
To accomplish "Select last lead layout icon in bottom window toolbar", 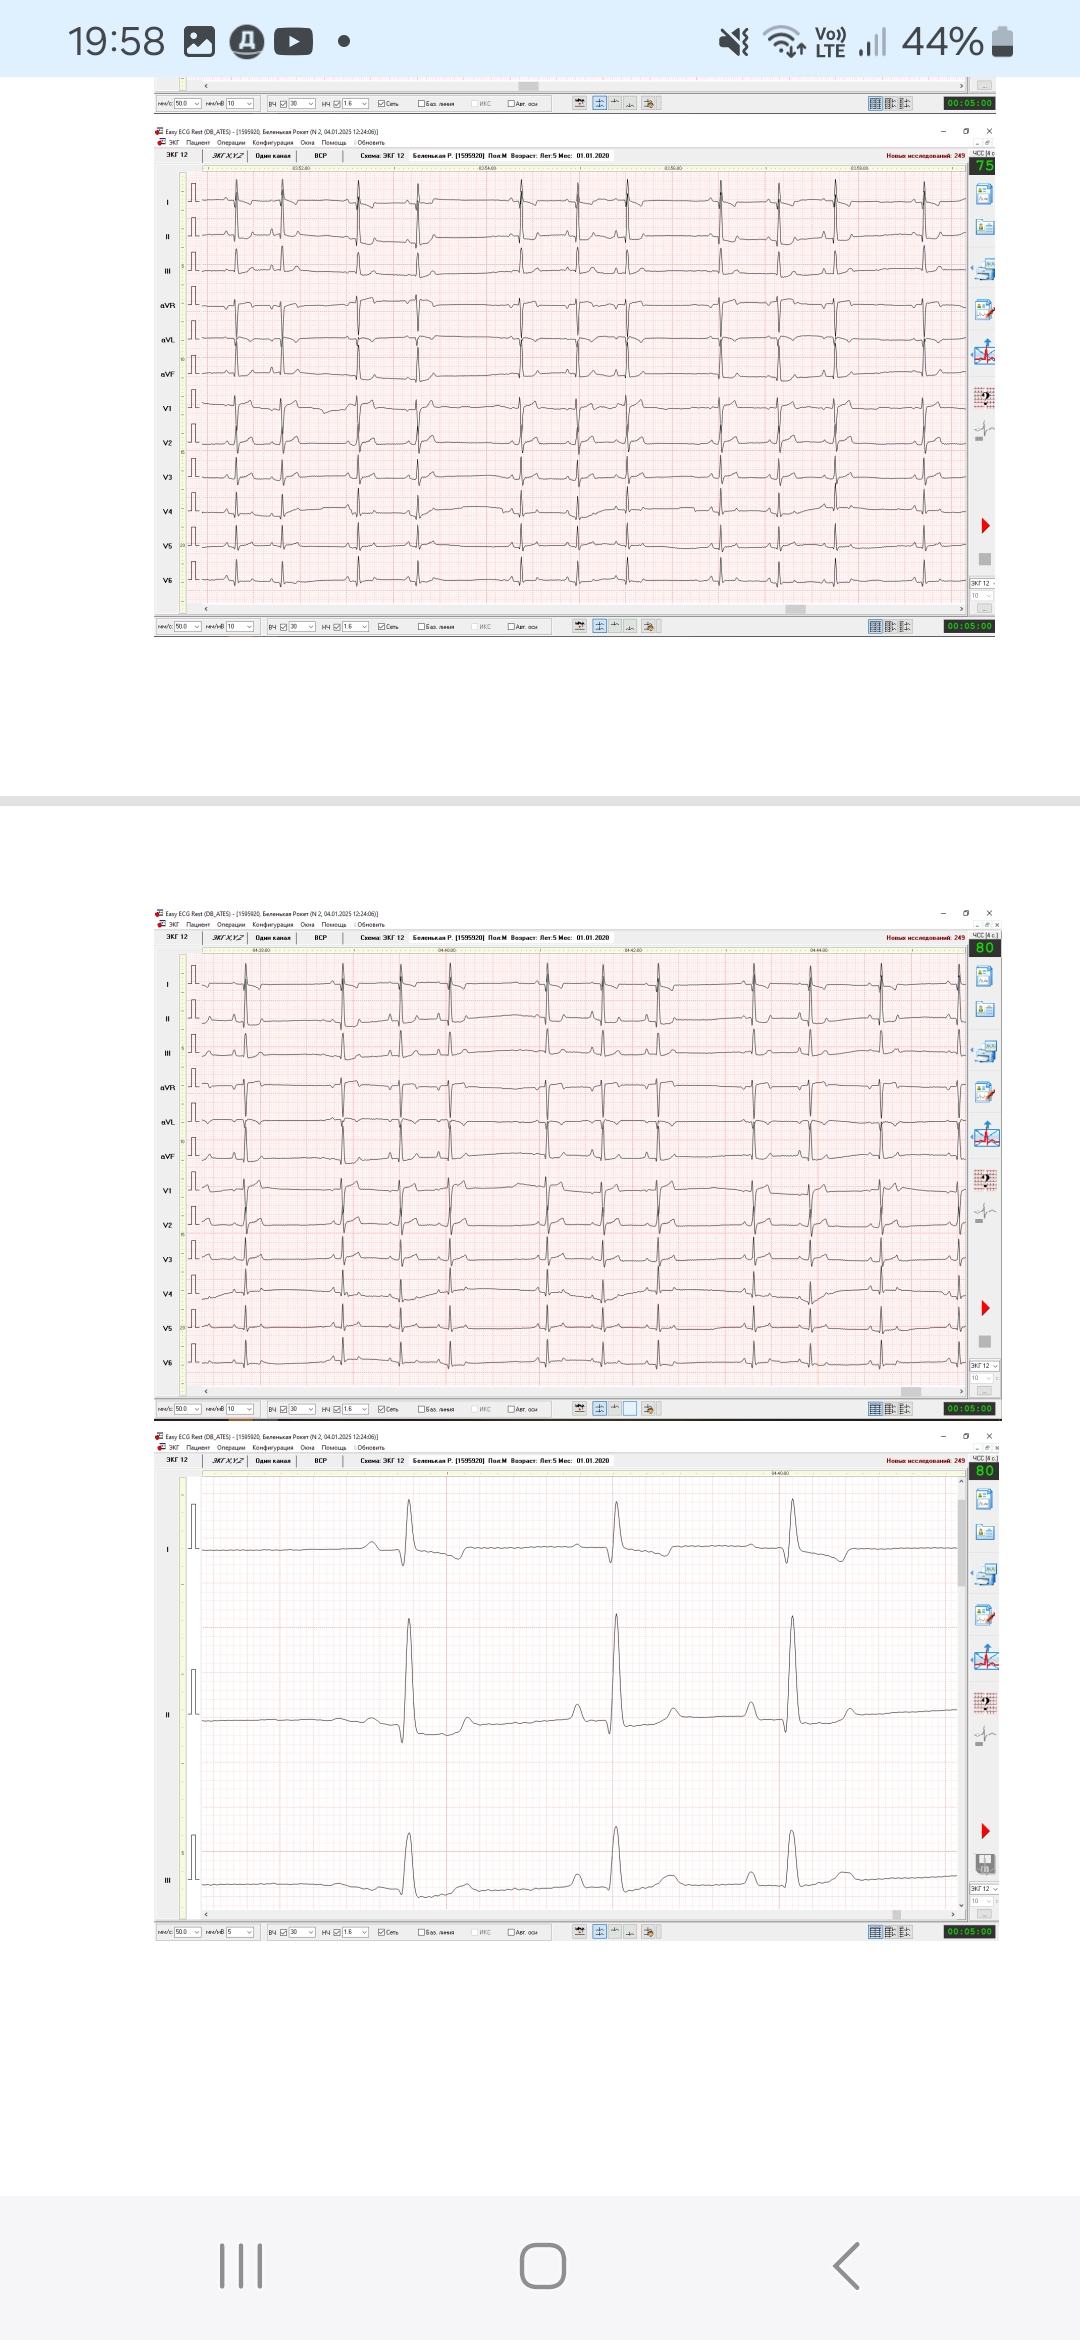I will tap(906, 1931).
